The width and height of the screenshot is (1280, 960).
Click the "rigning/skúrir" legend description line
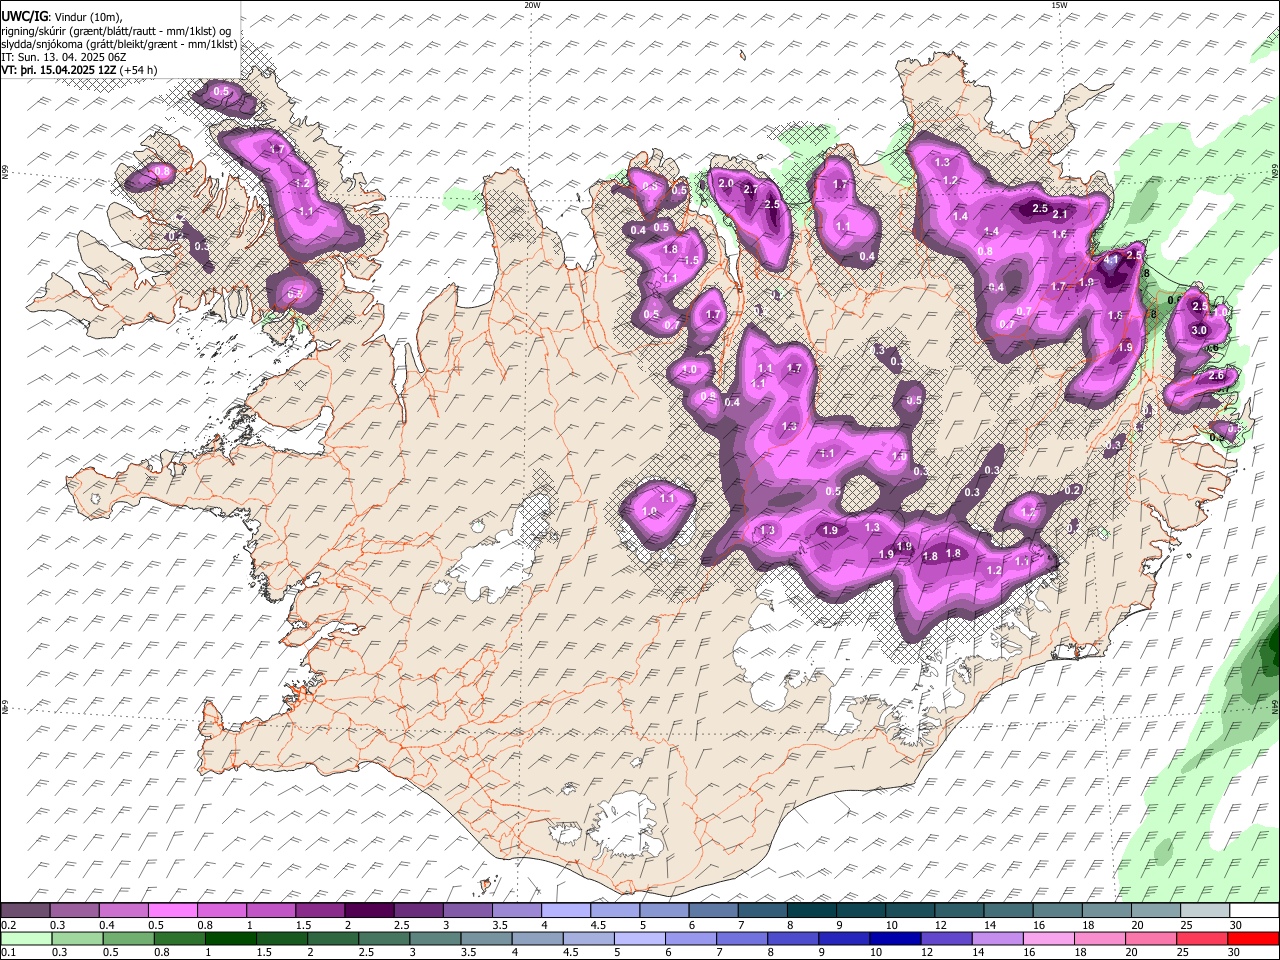coord(116,32)
